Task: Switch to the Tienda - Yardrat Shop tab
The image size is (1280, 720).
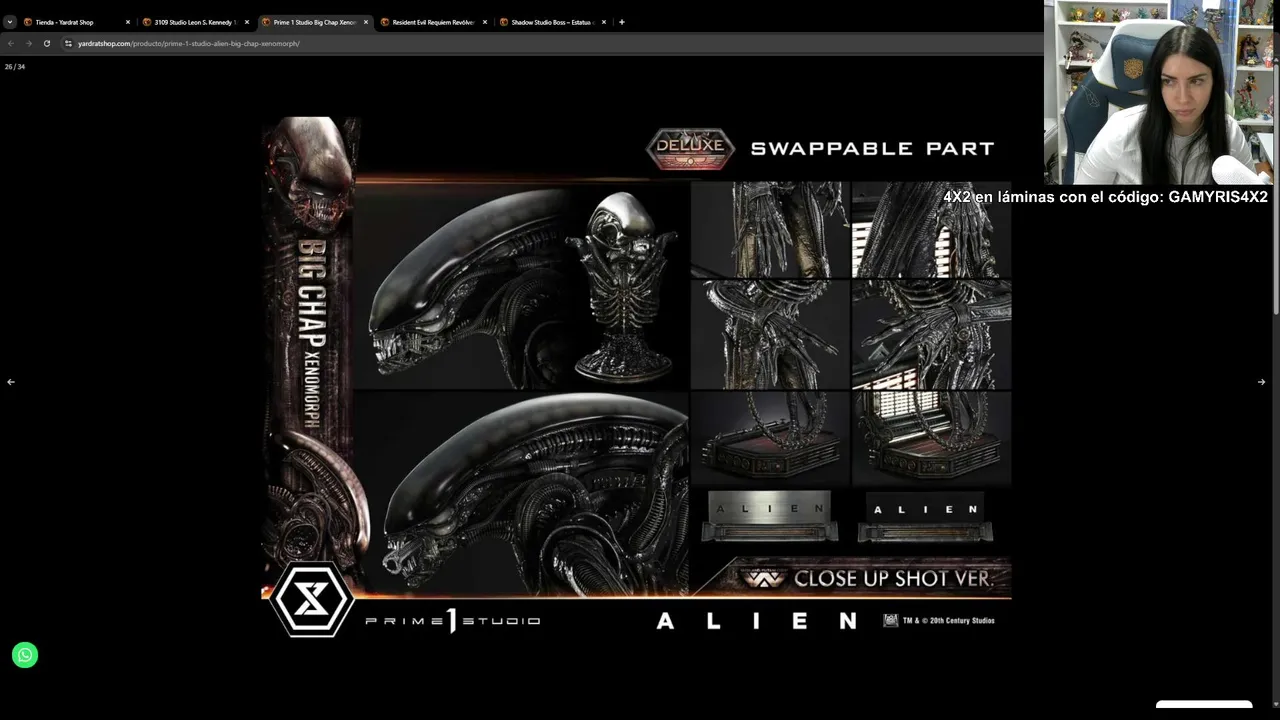Action: (x=76, y=22)
